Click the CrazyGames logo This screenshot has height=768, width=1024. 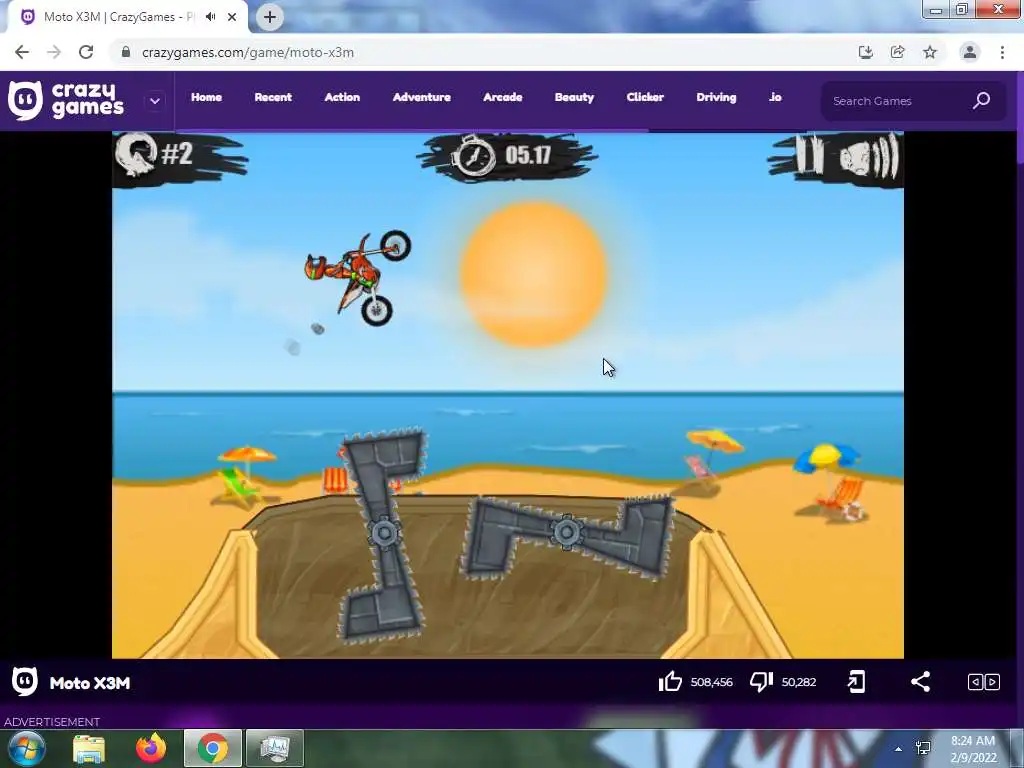(x=66, y=101)
